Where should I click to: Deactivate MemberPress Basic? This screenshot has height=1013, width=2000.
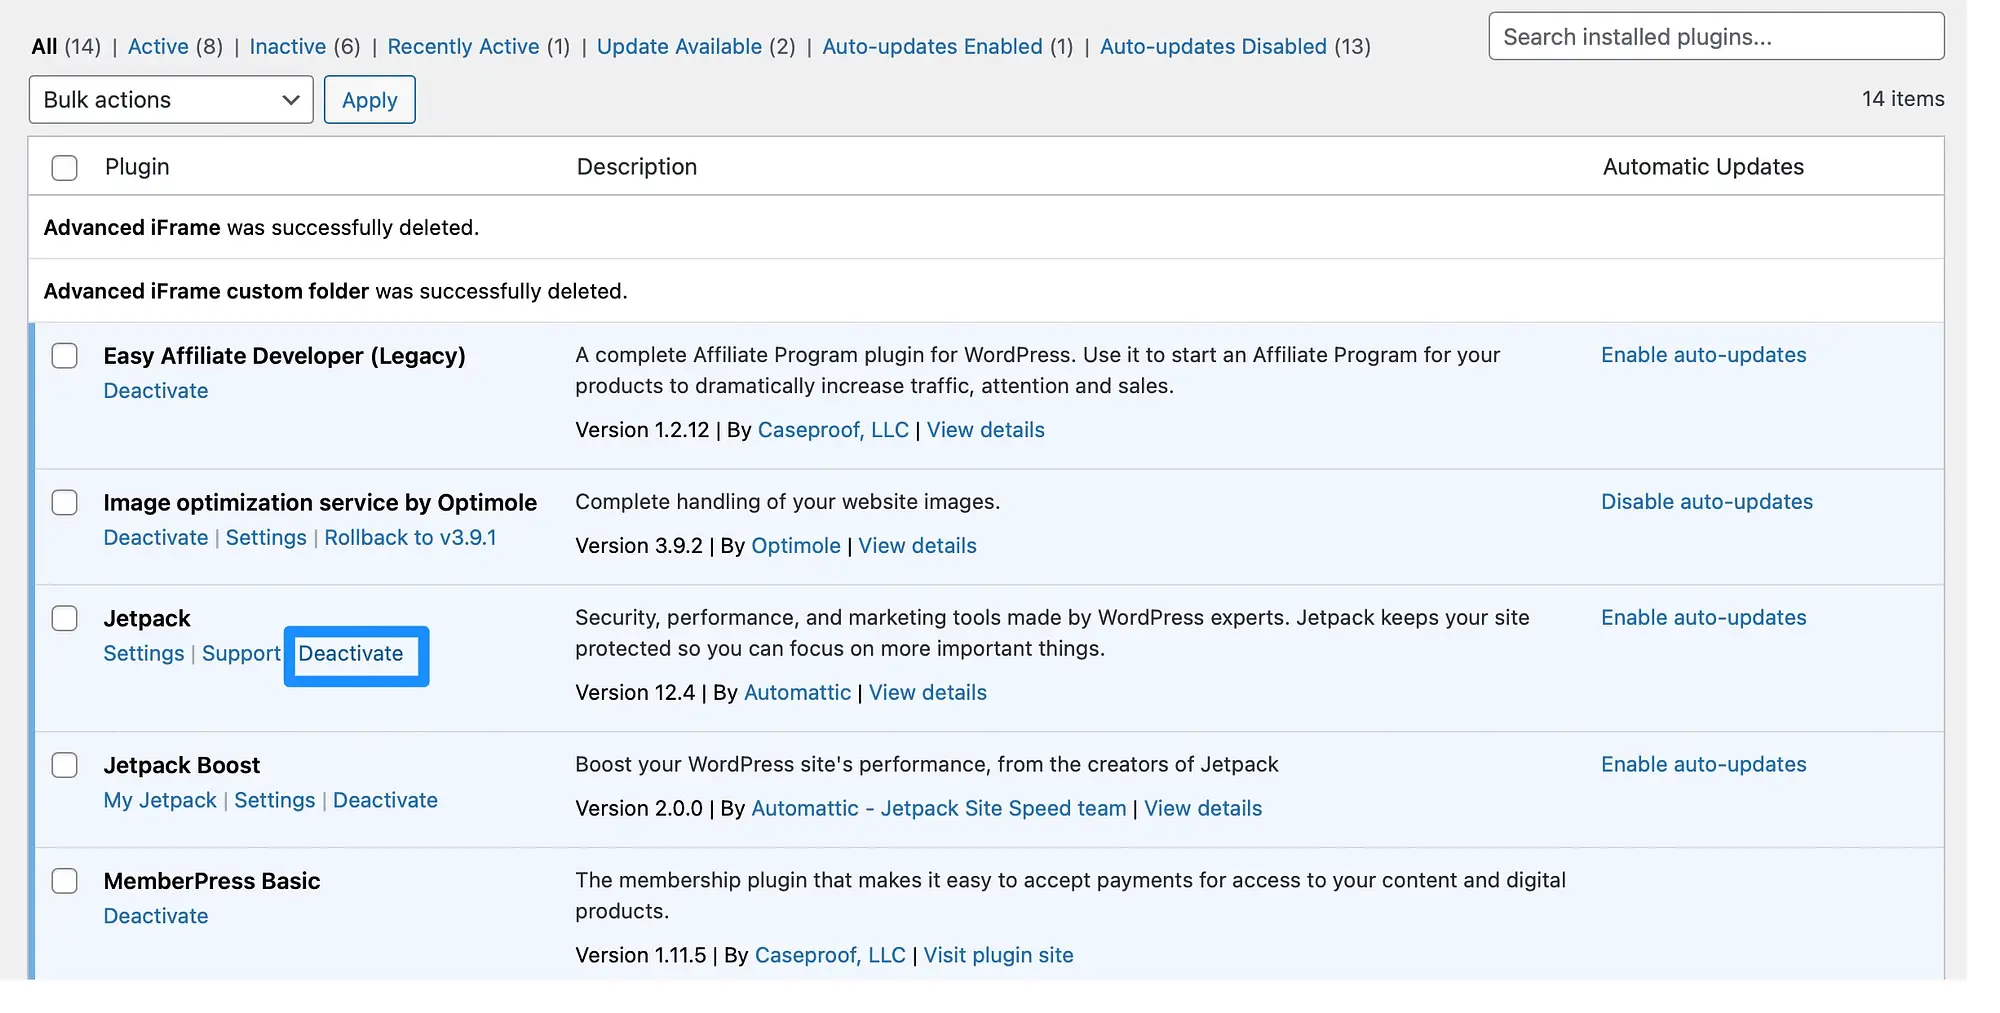click(156, 917)
